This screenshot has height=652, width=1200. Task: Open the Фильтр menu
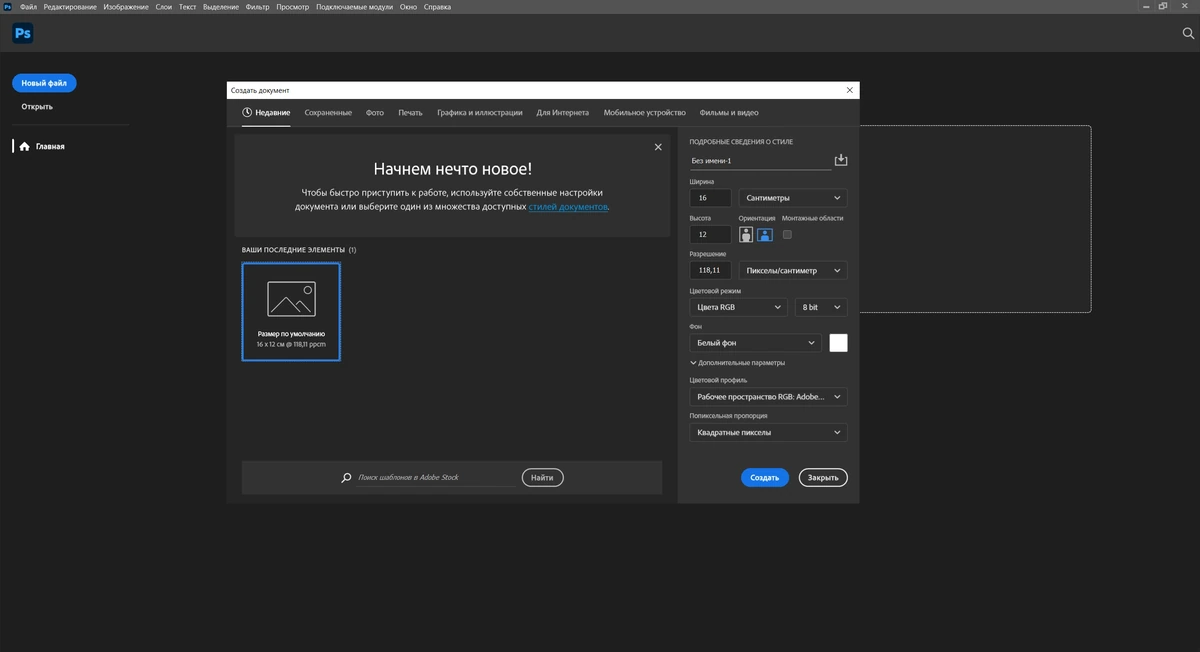(x=257, y=7)
